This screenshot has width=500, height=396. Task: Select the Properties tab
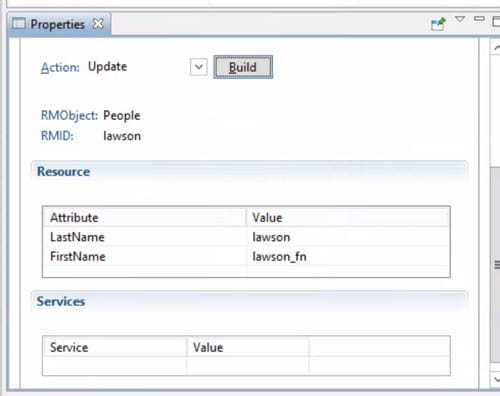click(57, 24)
